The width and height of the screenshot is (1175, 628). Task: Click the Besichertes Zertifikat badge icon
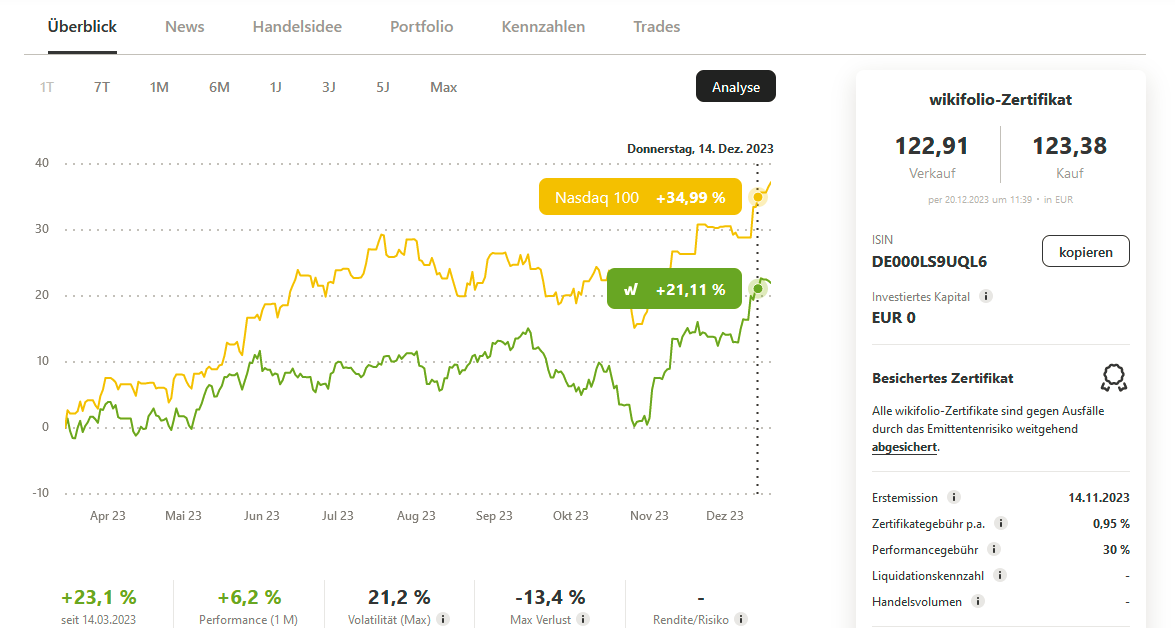click(x=1113, y=377)
